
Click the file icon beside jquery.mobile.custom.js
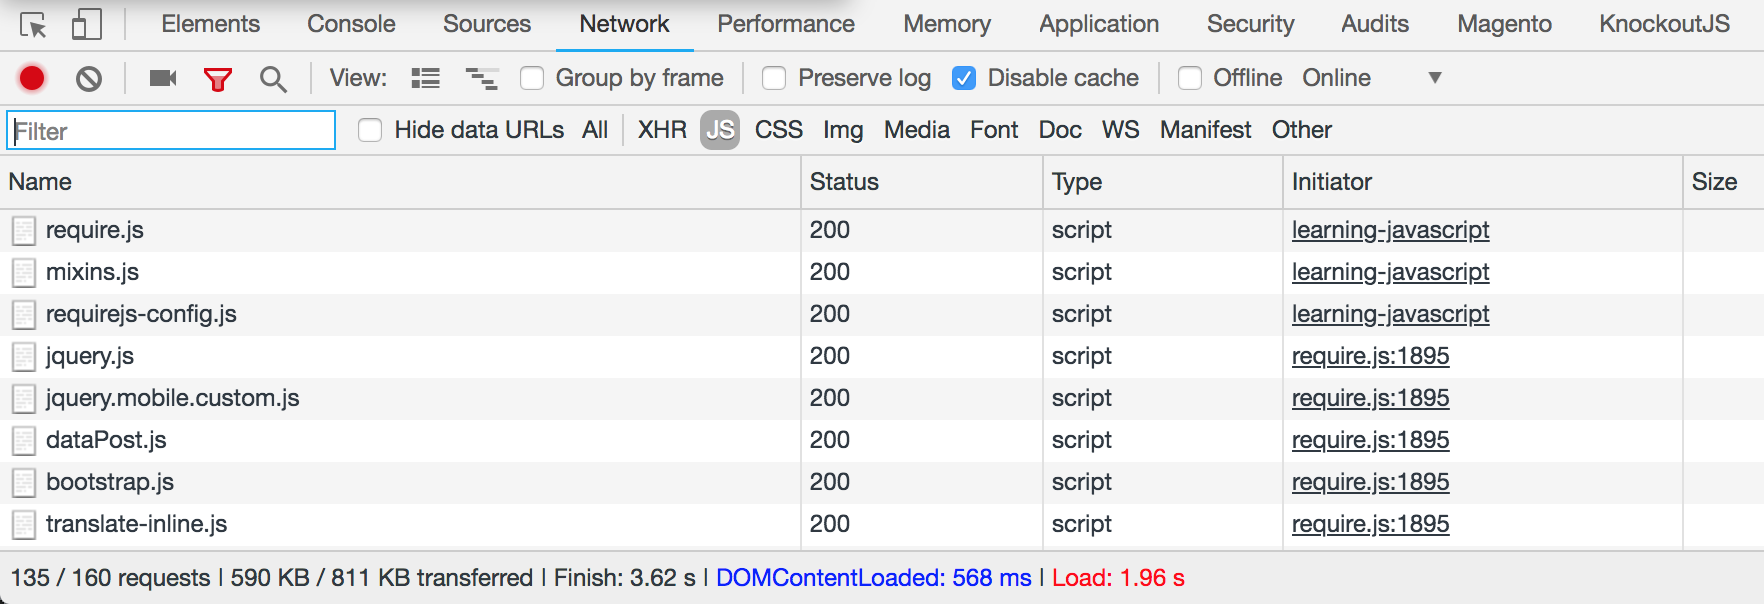click(24, 399)
